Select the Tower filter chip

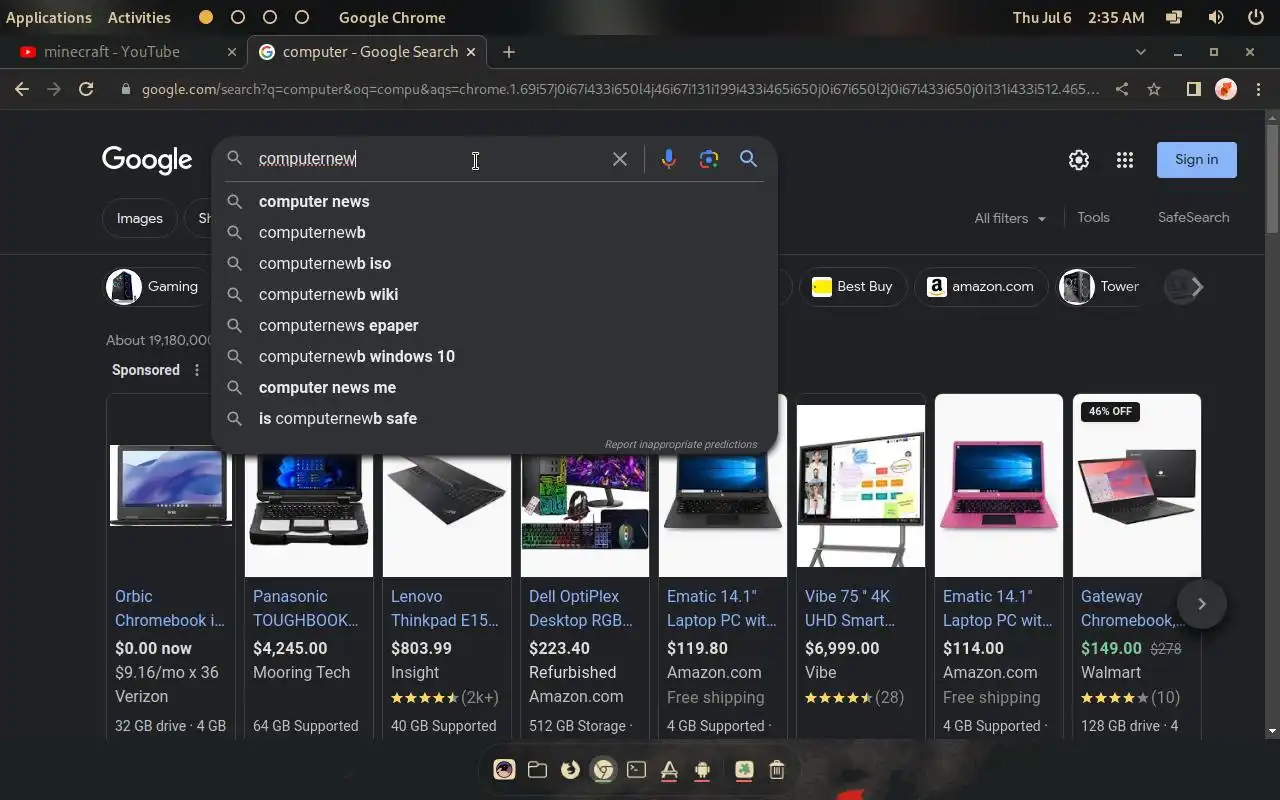1104,286
